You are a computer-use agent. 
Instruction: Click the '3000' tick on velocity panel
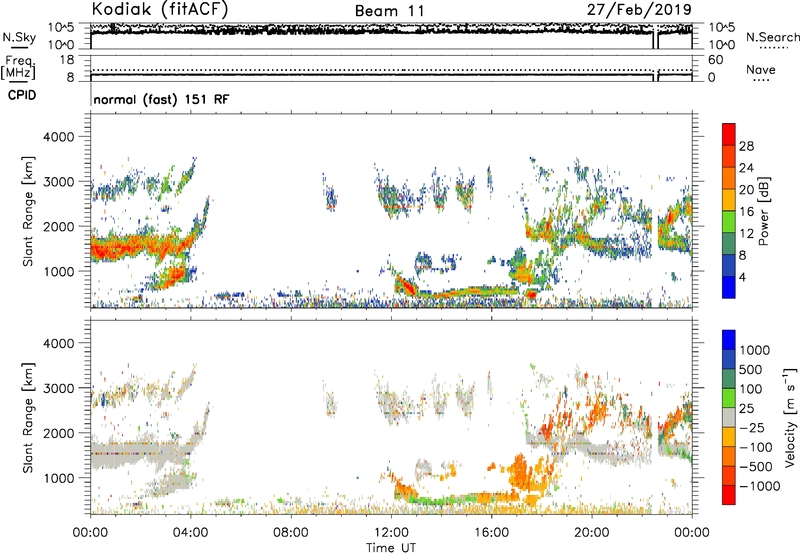[59, 389]
